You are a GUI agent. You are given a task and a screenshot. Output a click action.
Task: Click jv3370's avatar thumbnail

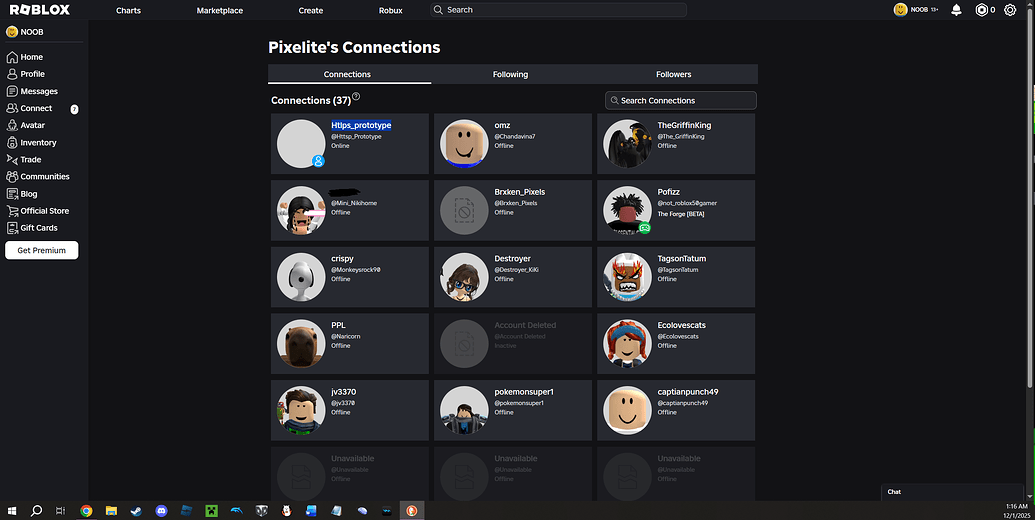point(301,410)
